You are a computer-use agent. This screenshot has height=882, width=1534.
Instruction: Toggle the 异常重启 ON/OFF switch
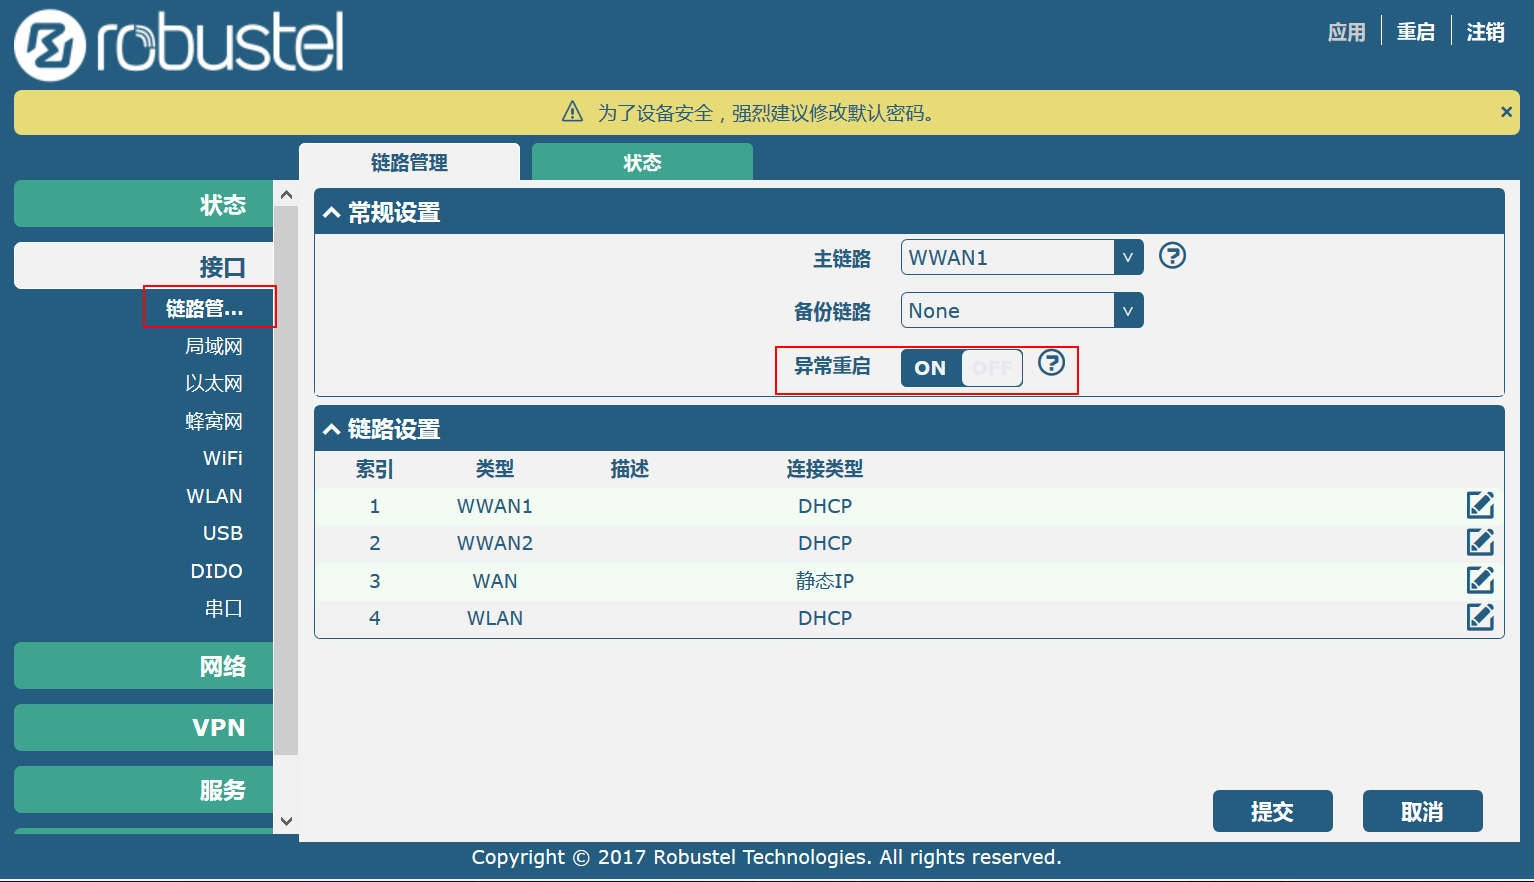(x=961, y=368)
